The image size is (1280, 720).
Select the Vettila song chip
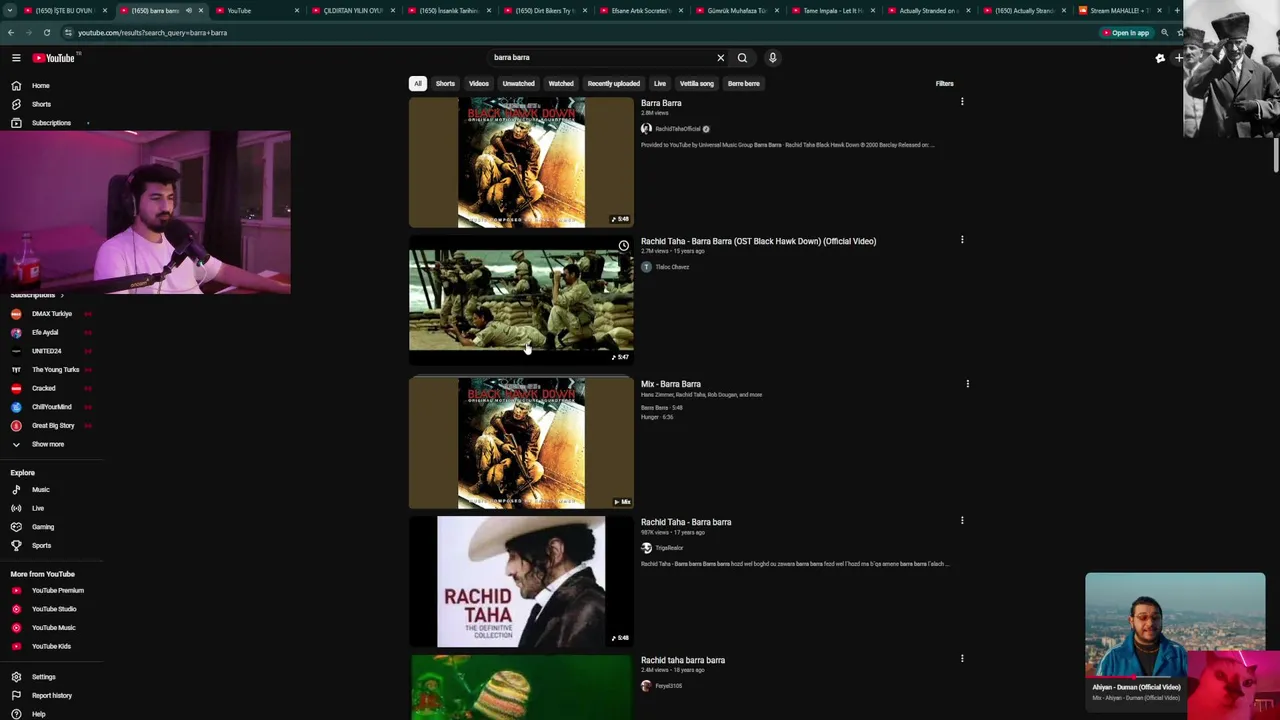[x=697, y=84]
